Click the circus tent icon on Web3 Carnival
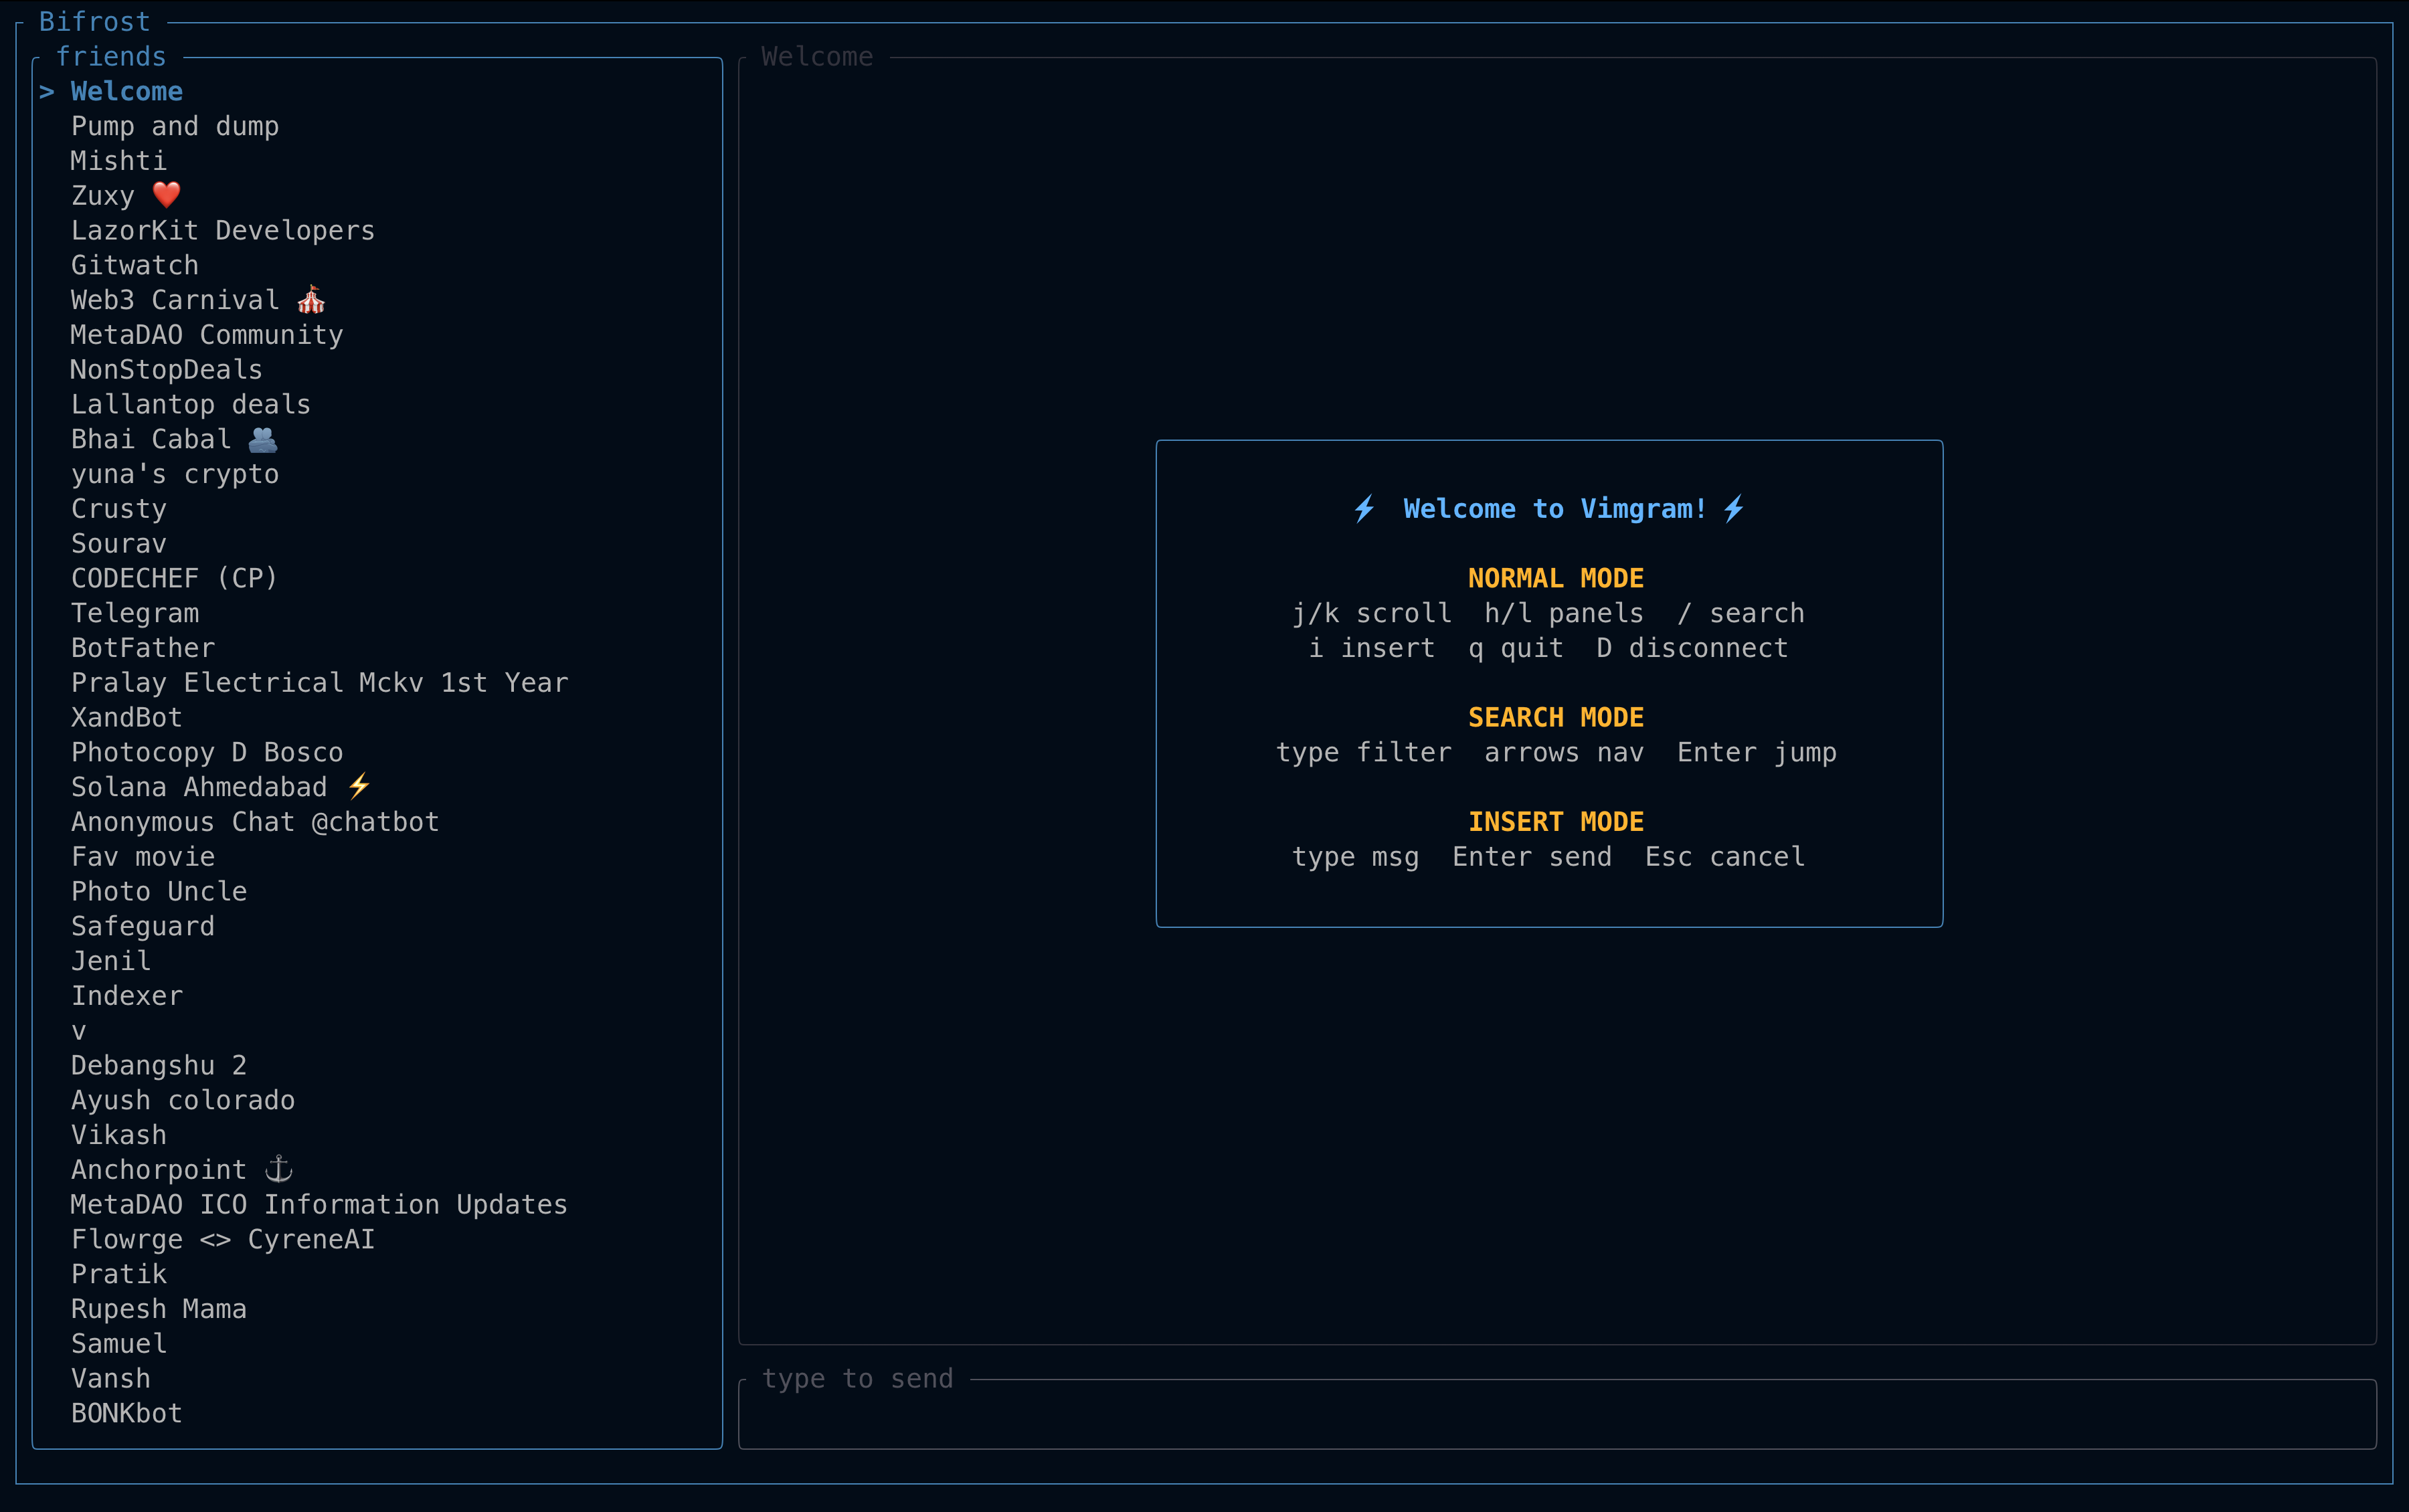The width and height of the screenshot is (2409, 1512). (x=310, y=299)
